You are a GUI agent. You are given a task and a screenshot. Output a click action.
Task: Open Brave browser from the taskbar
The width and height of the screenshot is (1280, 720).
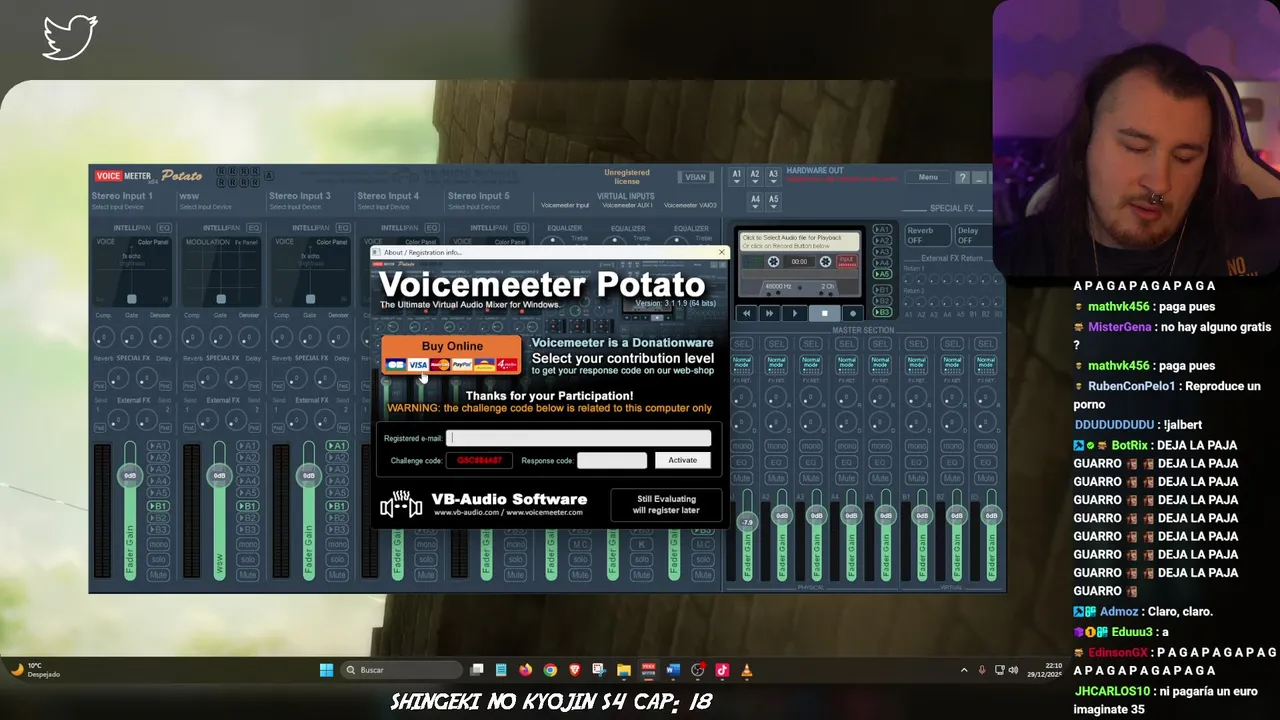point(574,670)
